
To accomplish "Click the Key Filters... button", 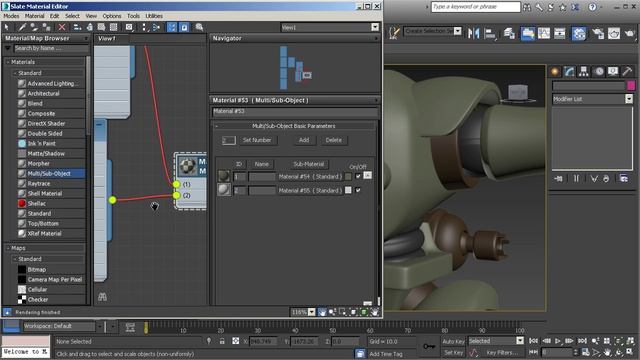I will point(502,352).
